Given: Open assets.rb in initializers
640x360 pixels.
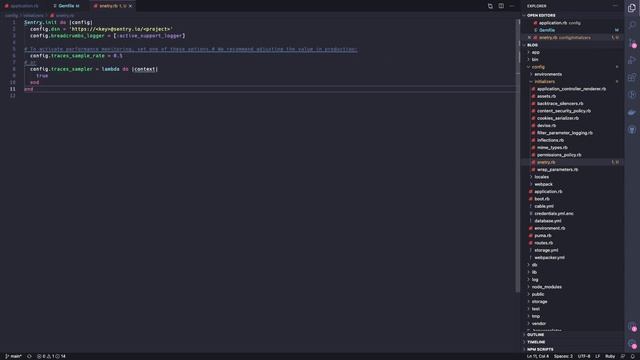Looking at the screenshot, I should [x=546, y=96].
